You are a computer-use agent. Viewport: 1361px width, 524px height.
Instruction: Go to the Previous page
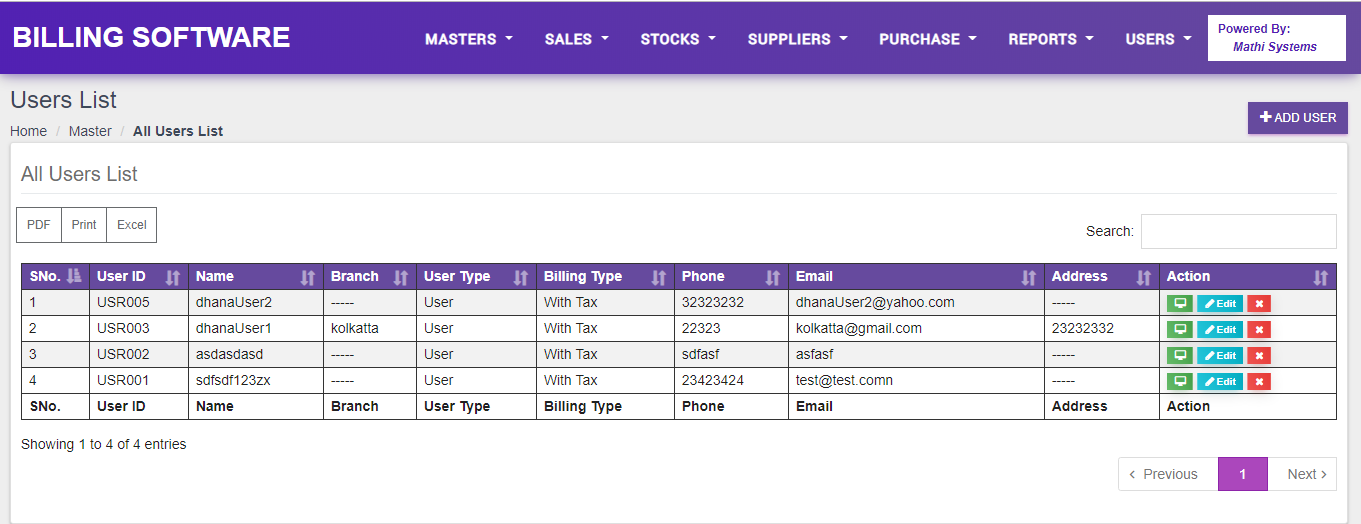click(1168, 474)
